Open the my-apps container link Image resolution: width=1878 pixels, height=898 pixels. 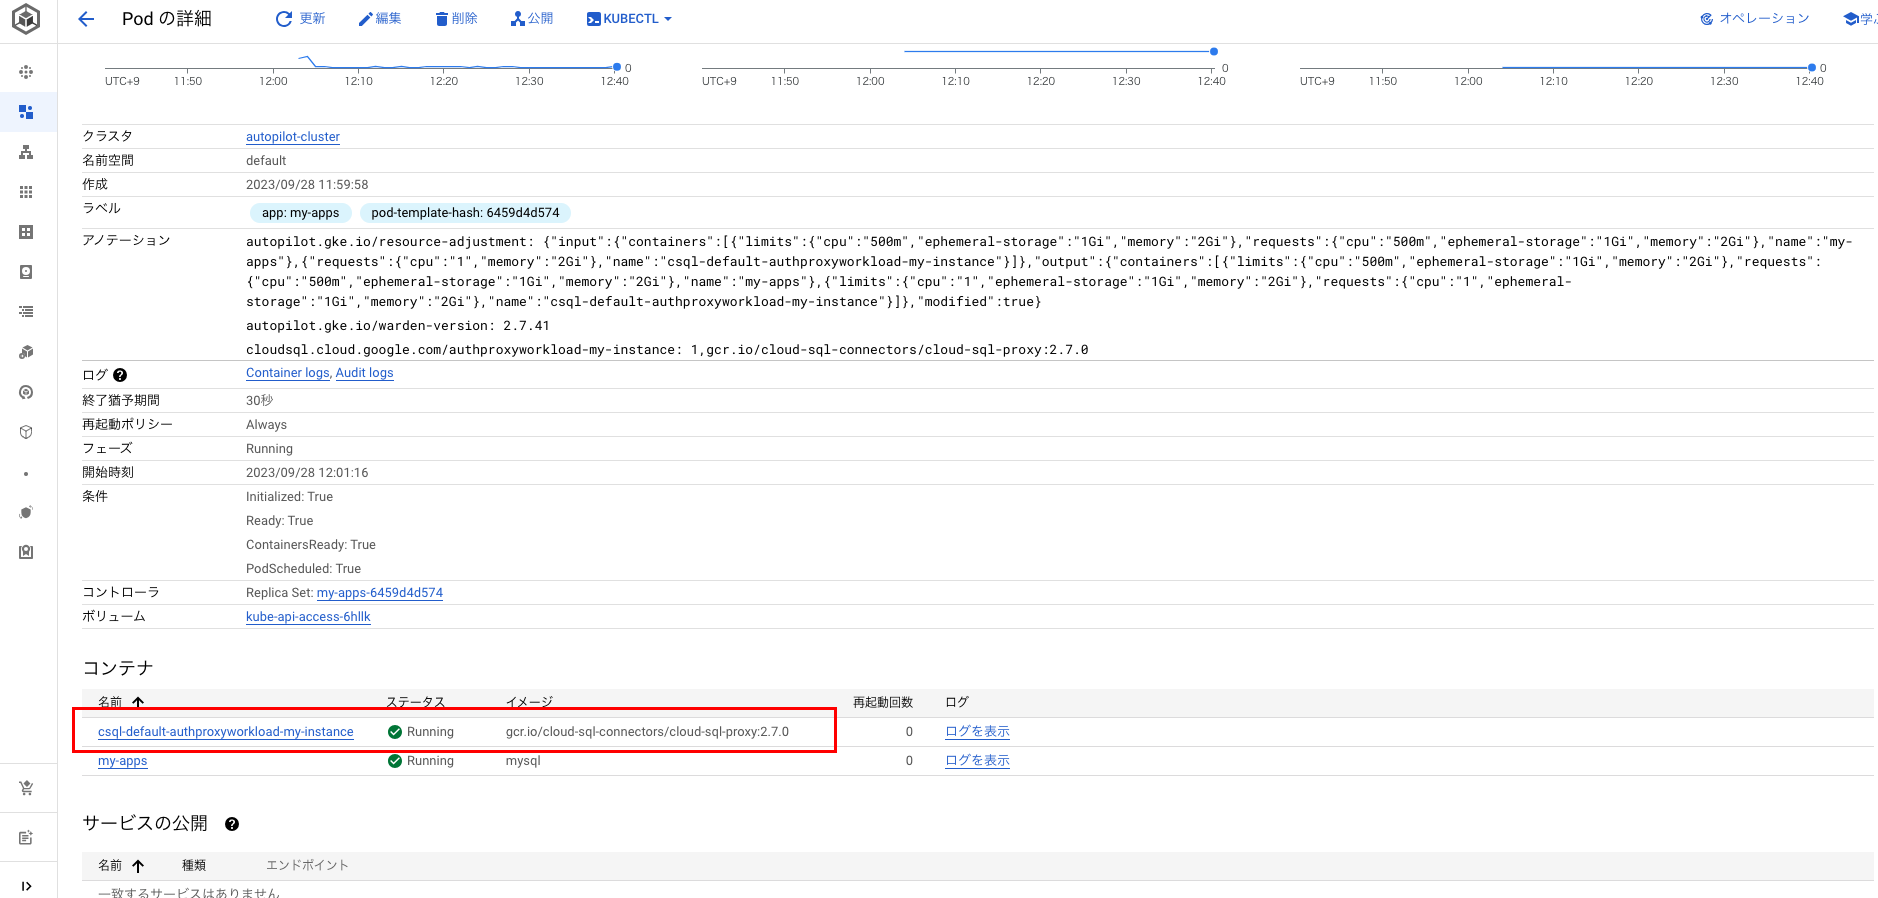click(x=122, y=761)
